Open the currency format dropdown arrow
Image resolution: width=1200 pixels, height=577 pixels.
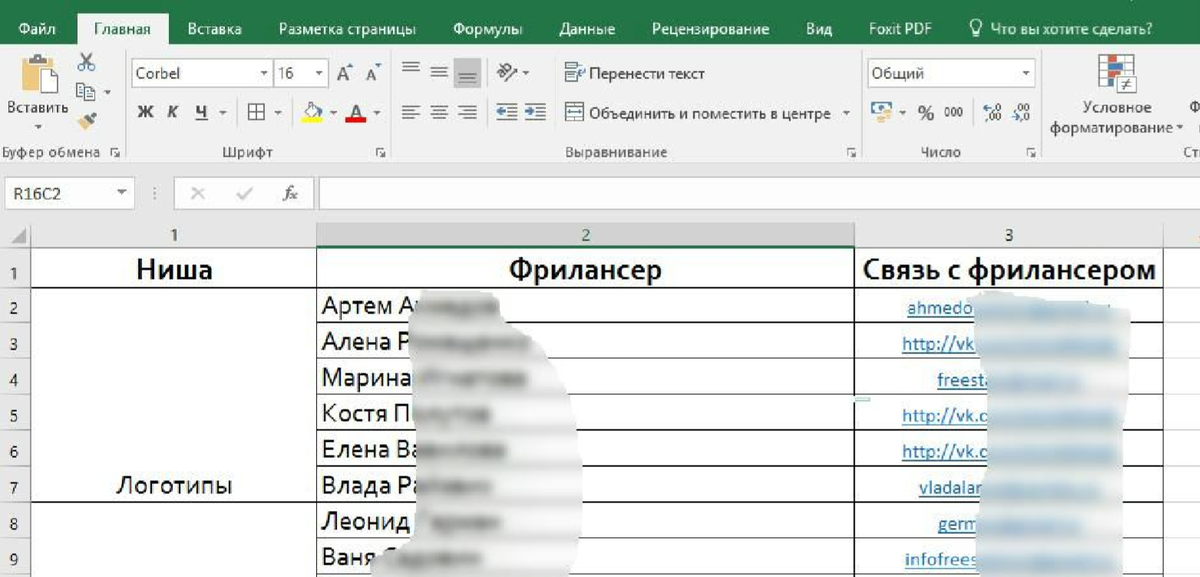click(x=902, y=113)
